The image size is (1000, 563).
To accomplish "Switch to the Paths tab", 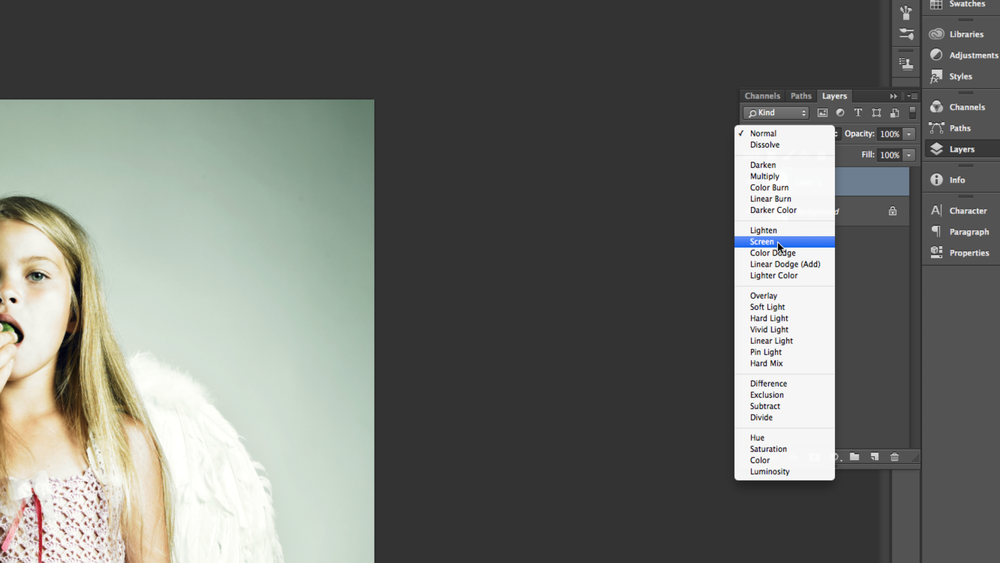I will (x=801, y=96).
